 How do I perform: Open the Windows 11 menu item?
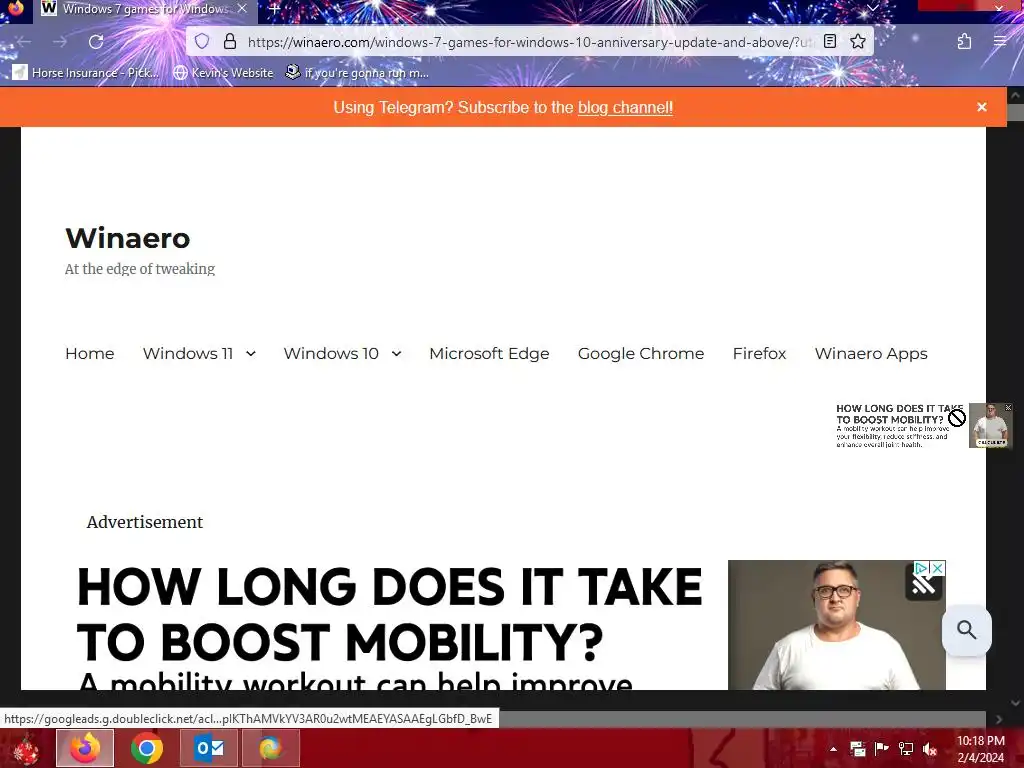click(188, 353)
